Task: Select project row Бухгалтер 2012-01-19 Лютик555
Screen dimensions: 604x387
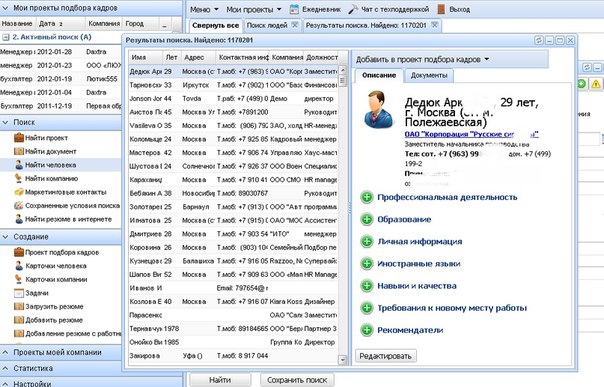Action: [61, 79]
